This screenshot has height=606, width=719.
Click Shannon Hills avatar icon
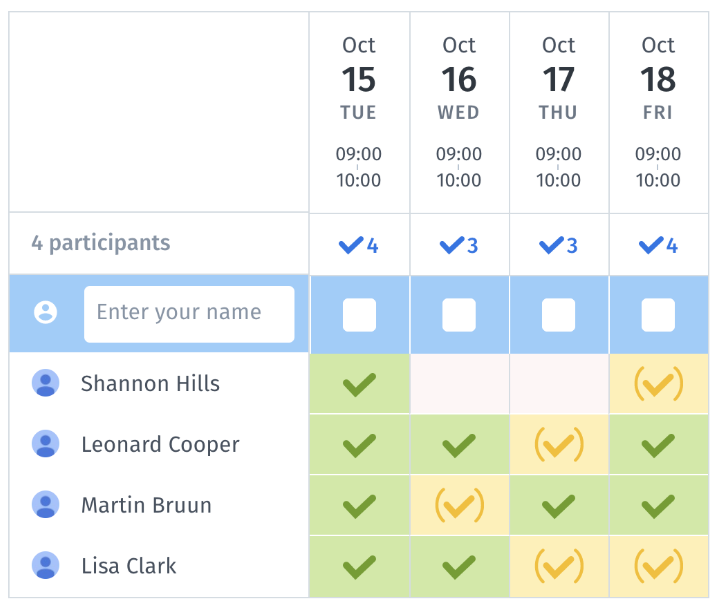(x=45, y=383)
